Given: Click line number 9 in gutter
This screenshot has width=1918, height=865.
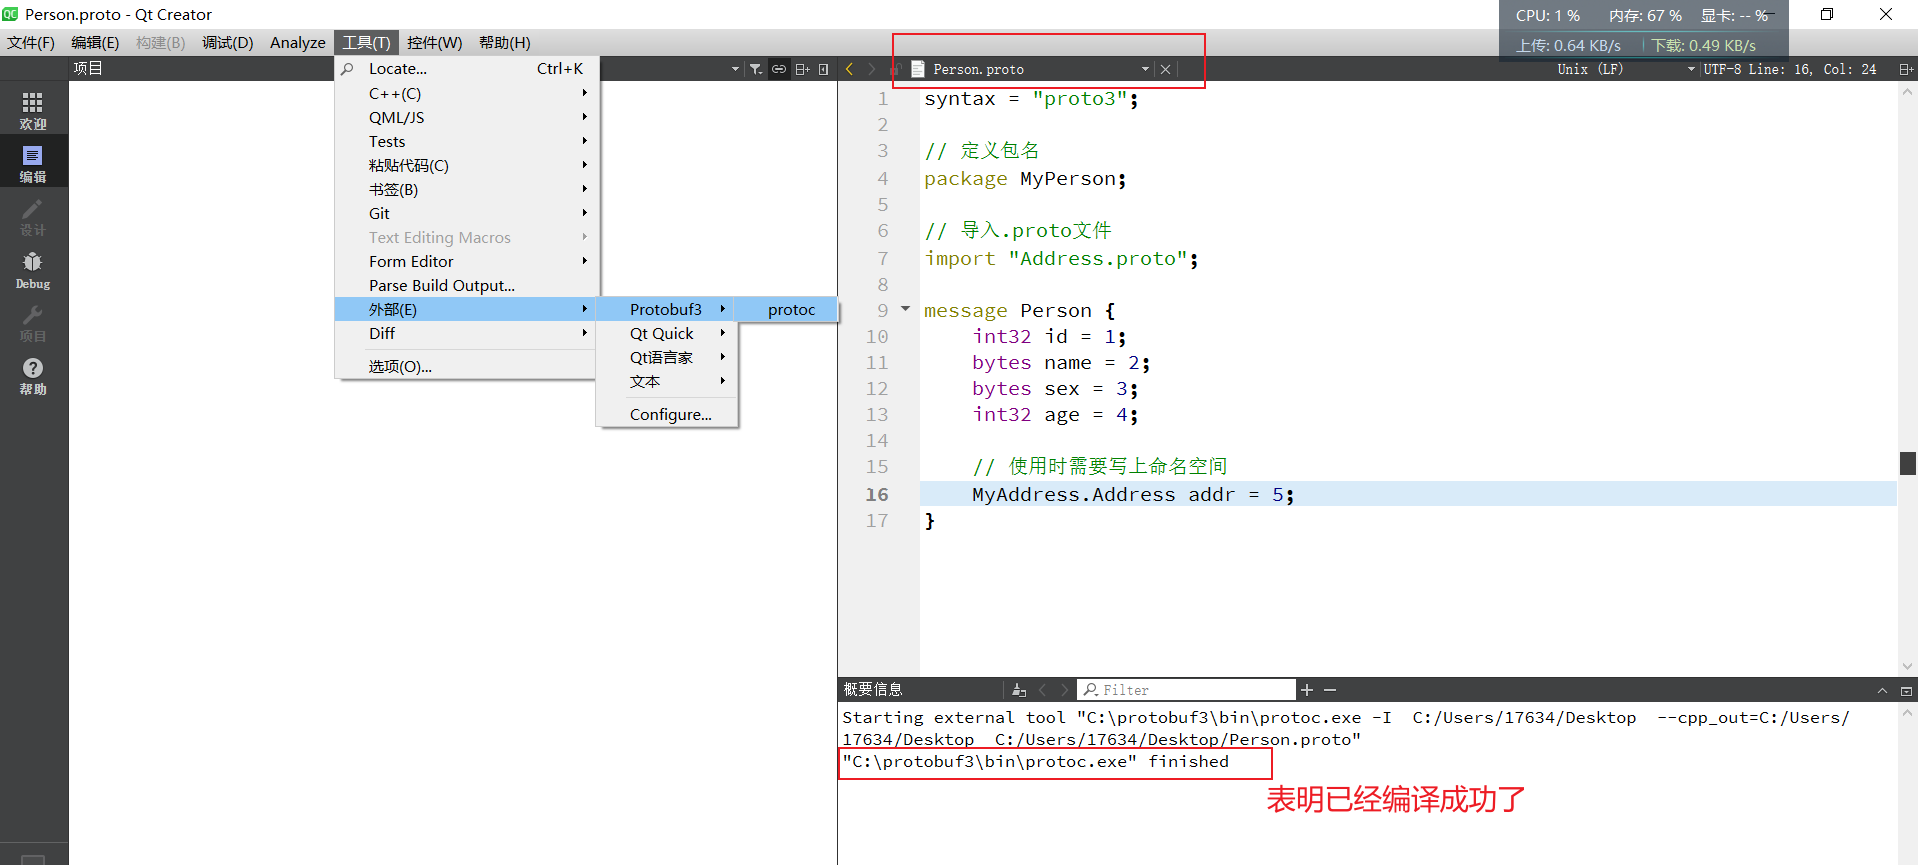Looking at the screenshot, I should coord(882,310).
